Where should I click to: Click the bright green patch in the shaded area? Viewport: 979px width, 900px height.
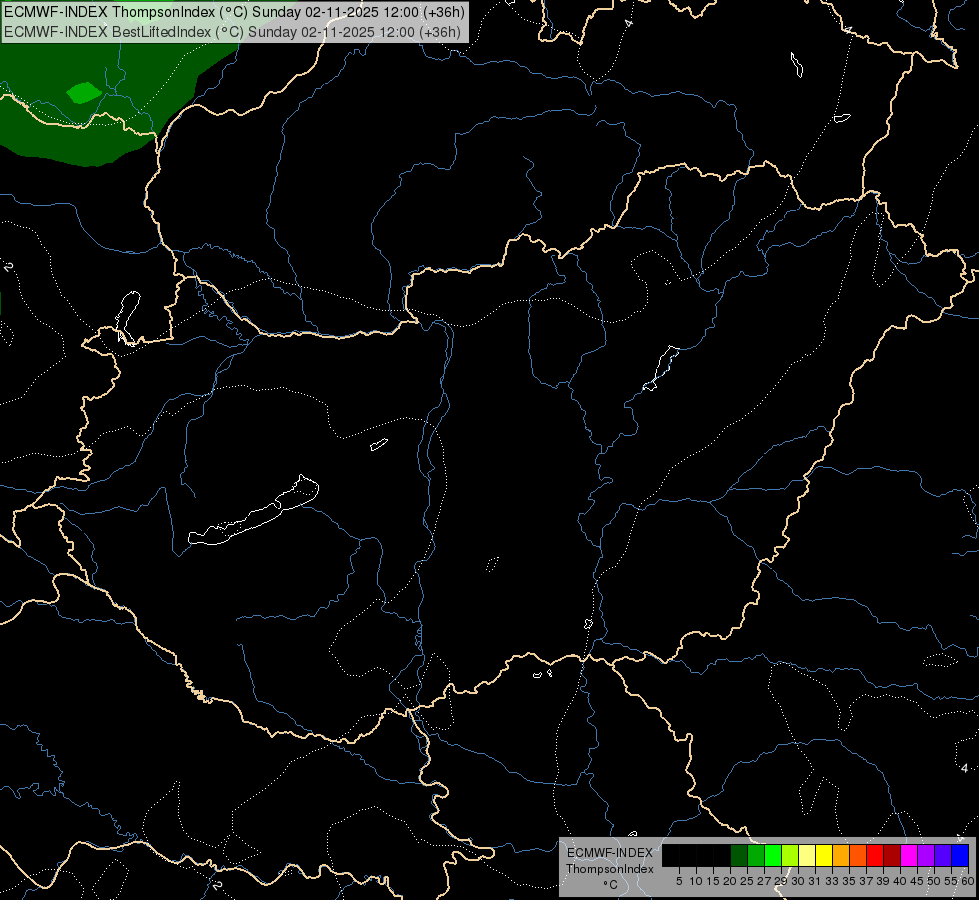pos(84,93)
